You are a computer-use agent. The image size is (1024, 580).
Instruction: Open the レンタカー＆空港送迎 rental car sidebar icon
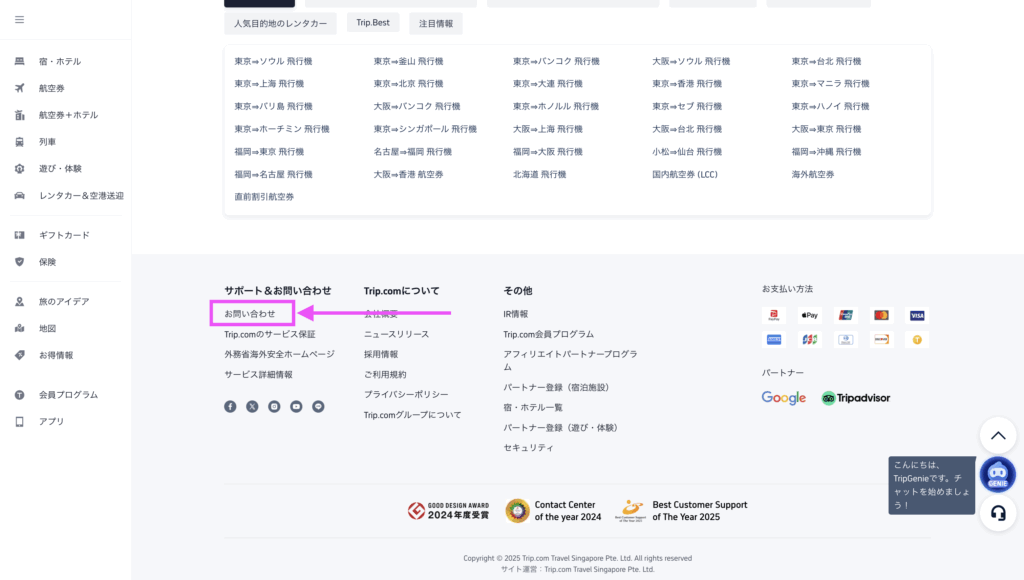pyautogui.click(x=19, y=195)
